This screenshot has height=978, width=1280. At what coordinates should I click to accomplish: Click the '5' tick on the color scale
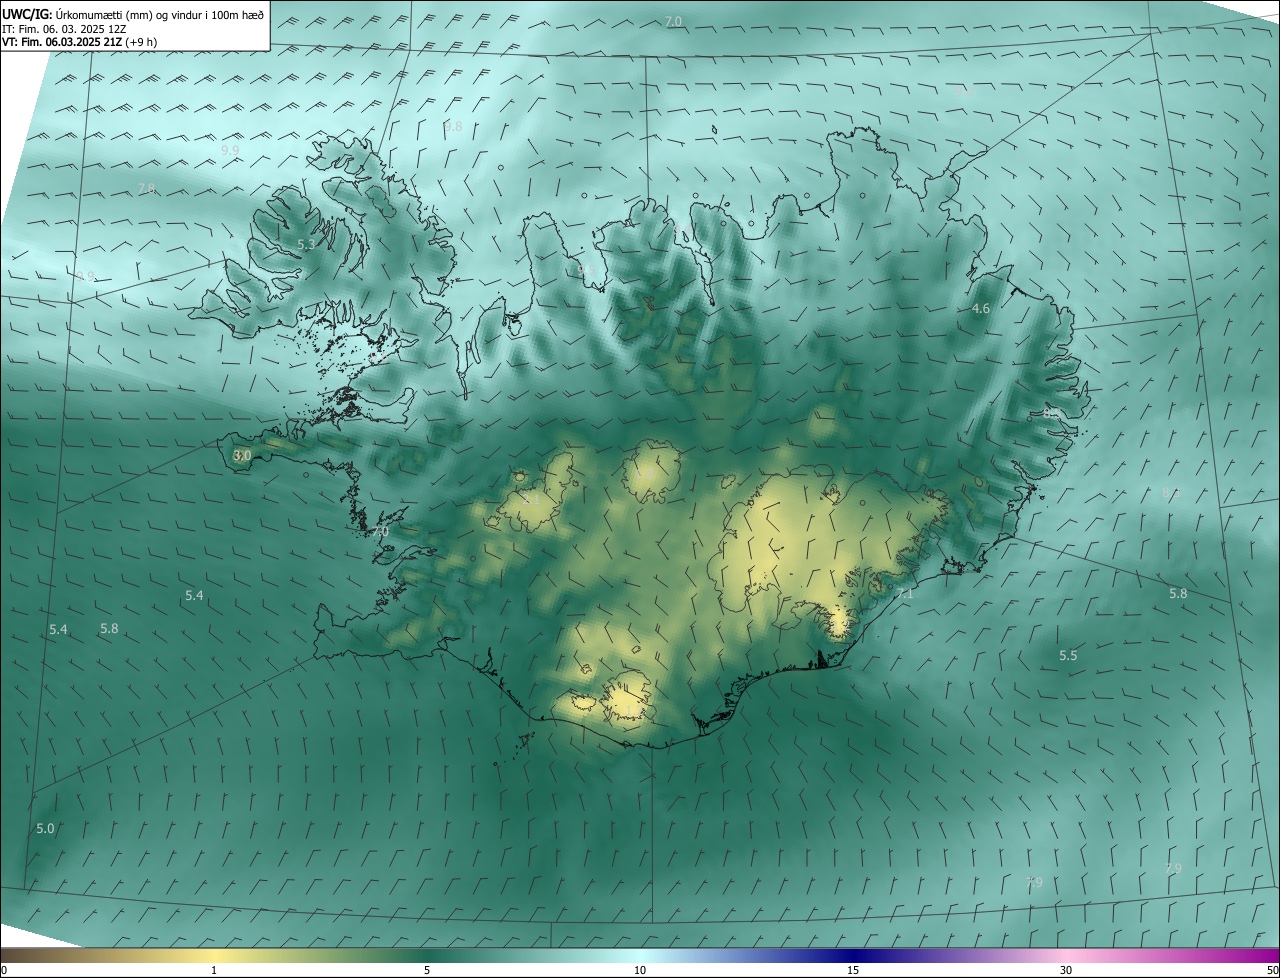[x=427, y=971]
